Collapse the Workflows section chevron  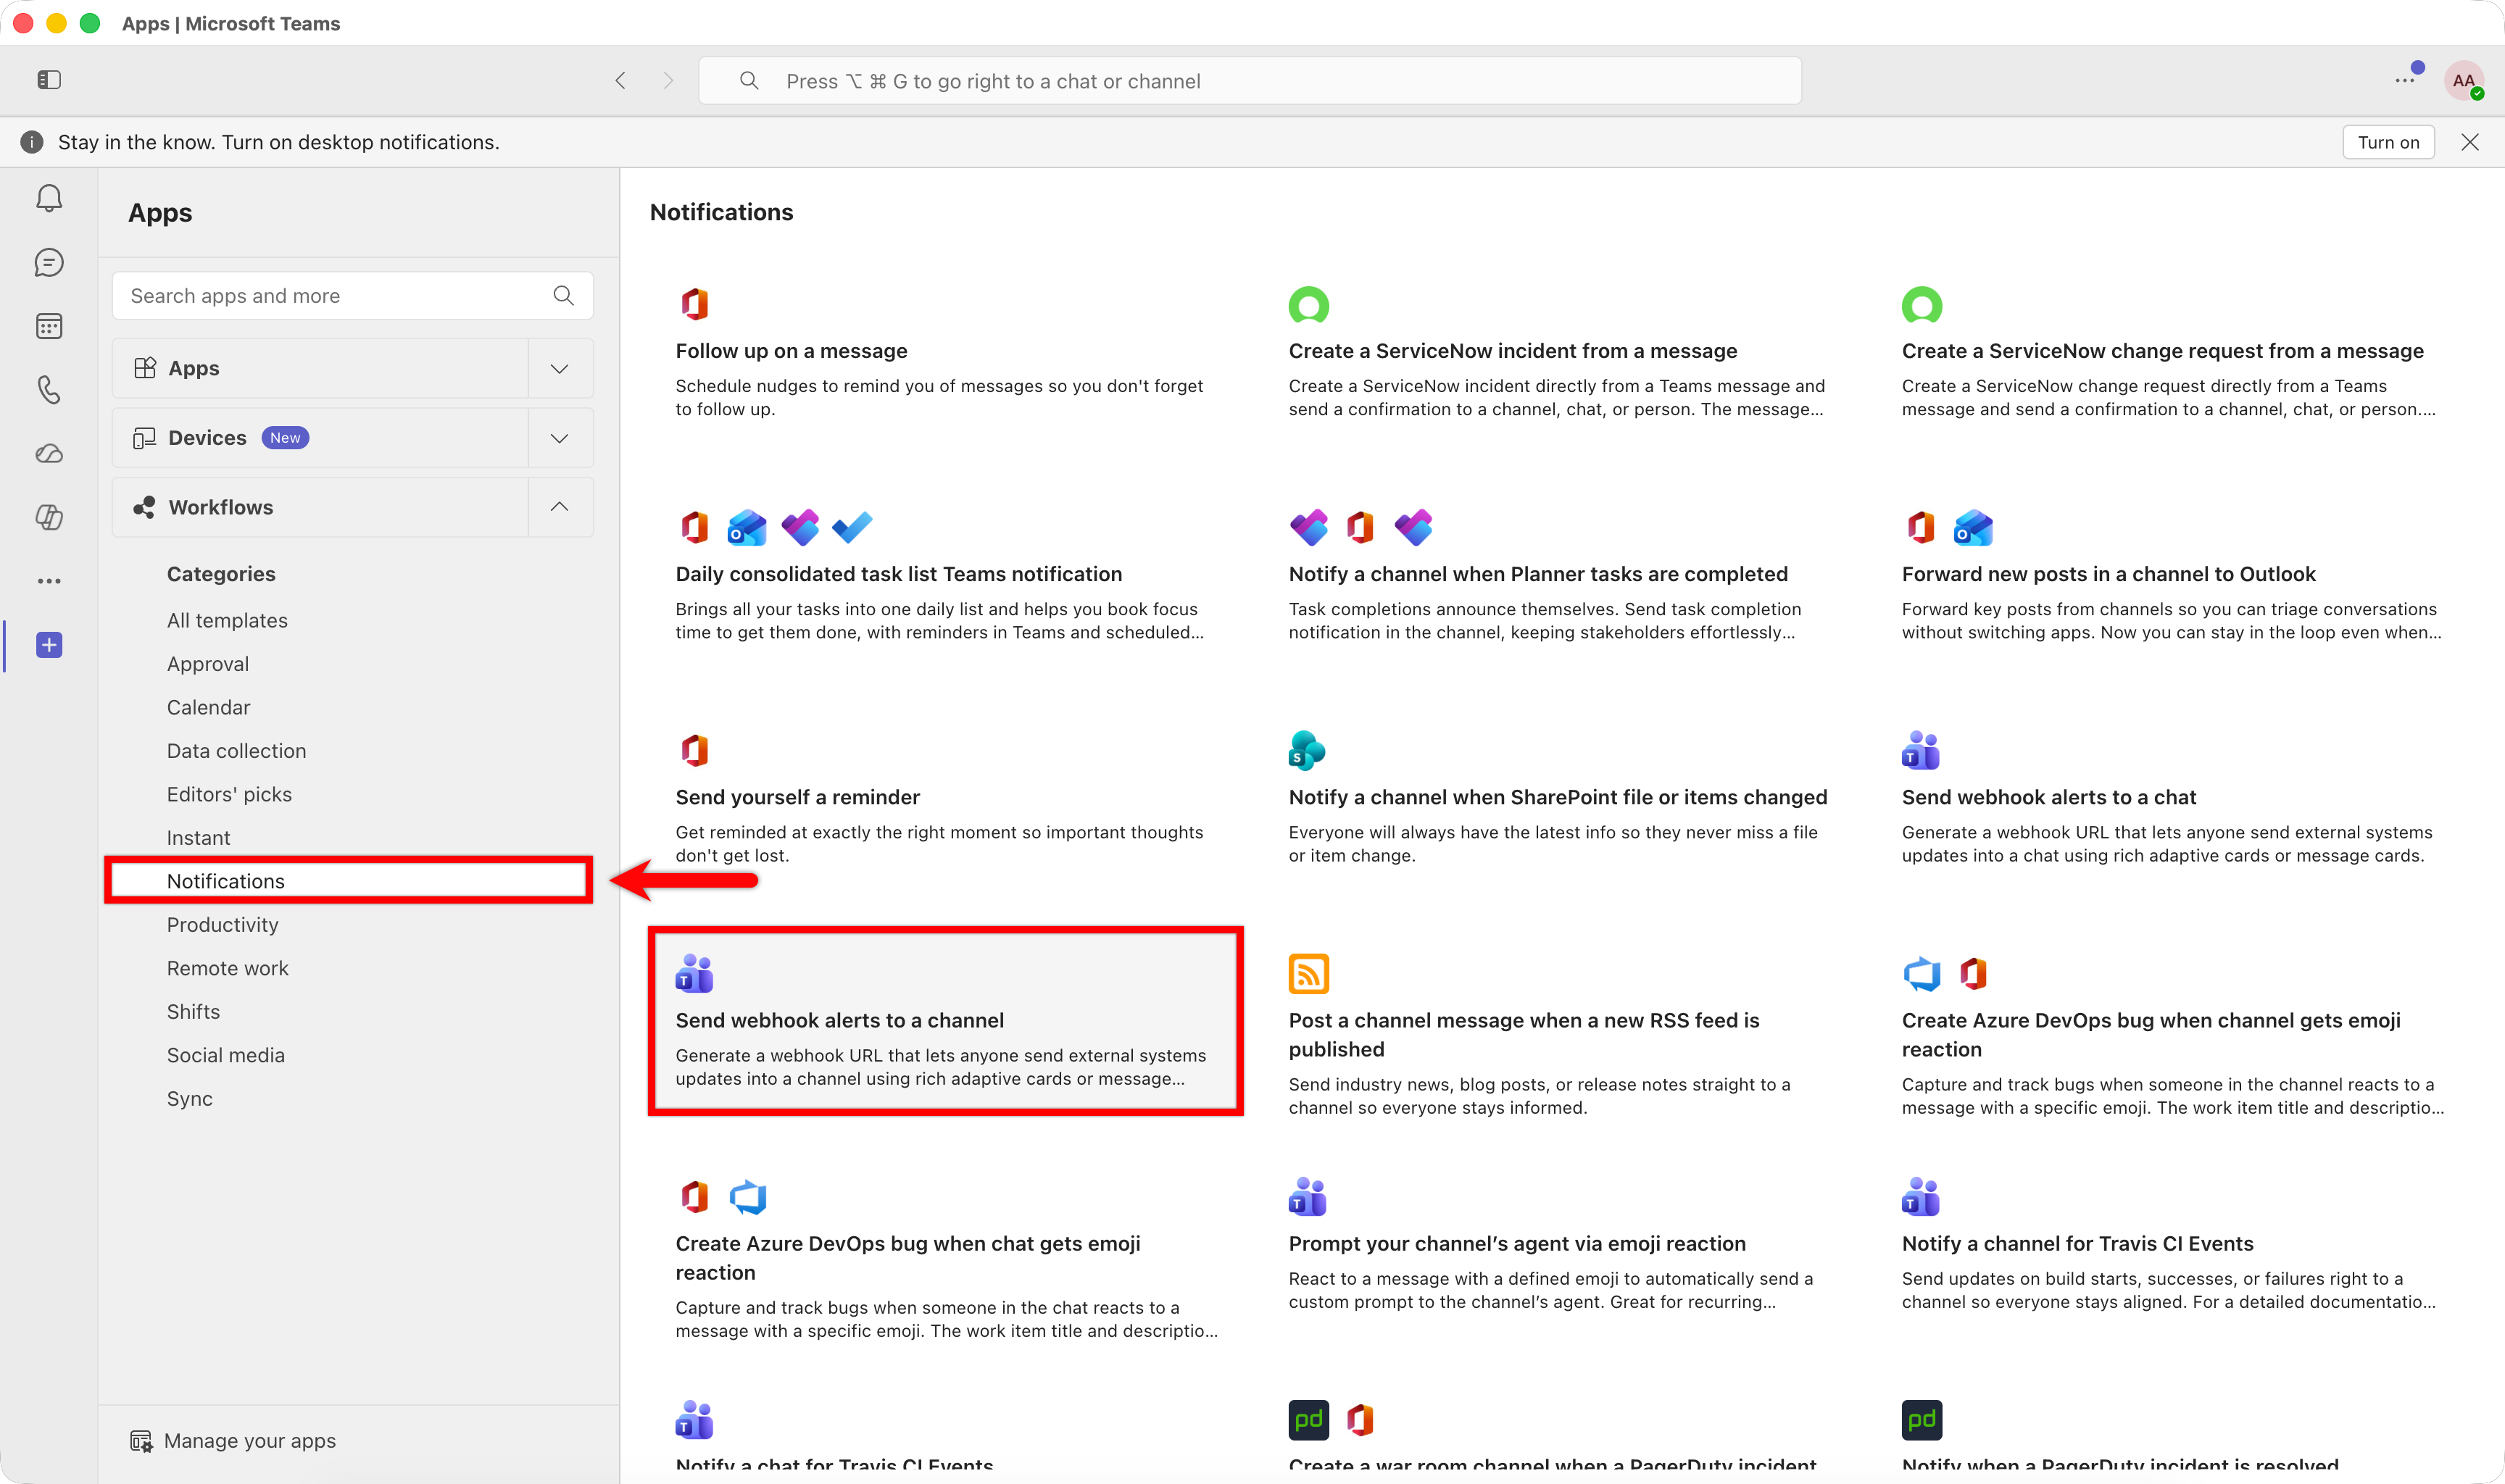[x=559, y=507]
